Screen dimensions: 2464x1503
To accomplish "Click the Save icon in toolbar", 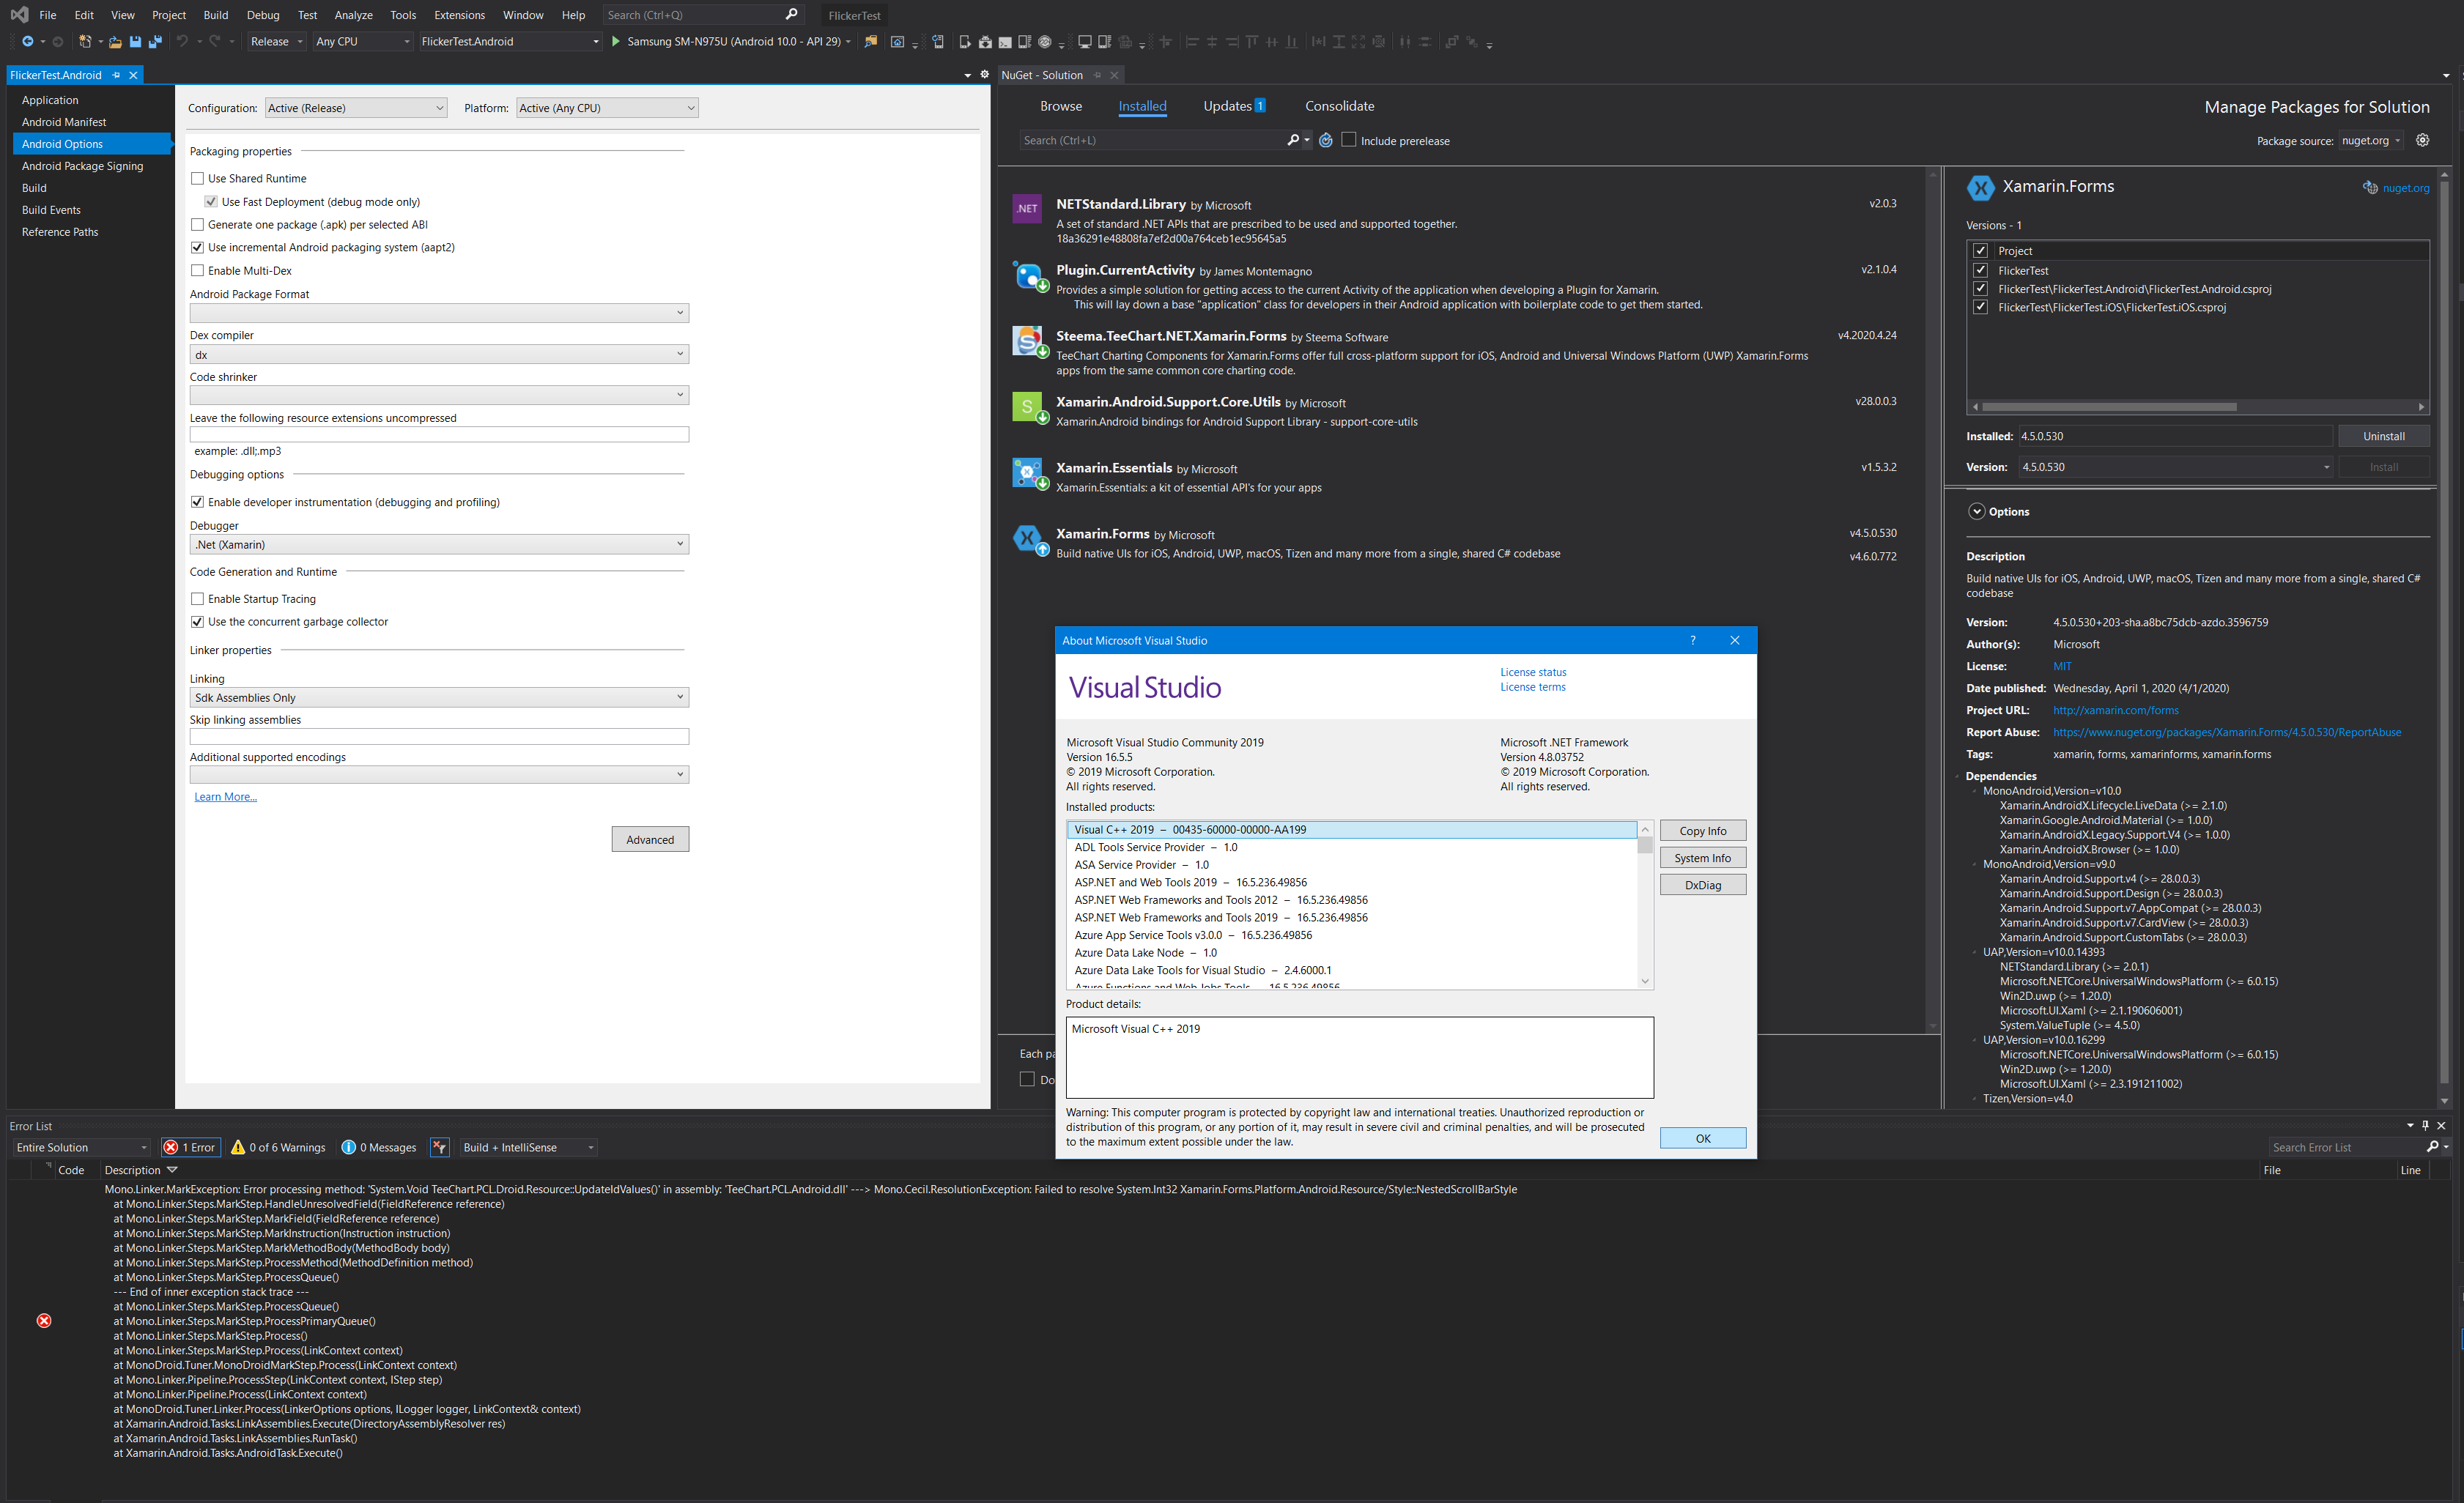I will click(135, 41).
